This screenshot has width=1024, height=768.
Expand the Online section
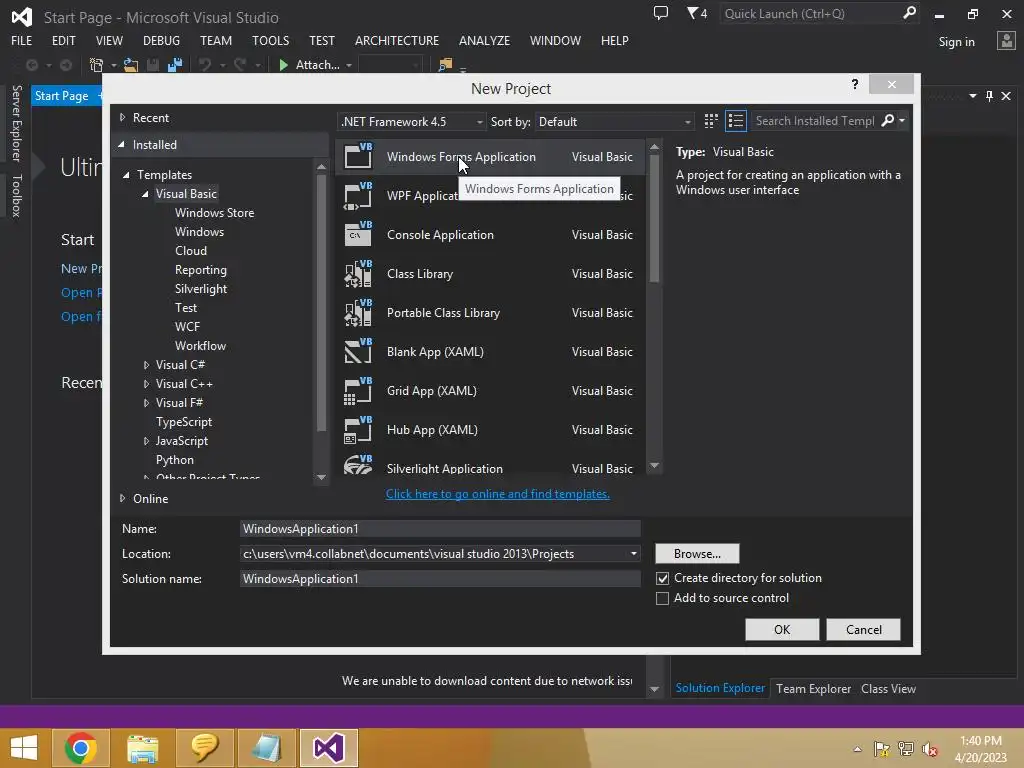click(x=122, y=498)
